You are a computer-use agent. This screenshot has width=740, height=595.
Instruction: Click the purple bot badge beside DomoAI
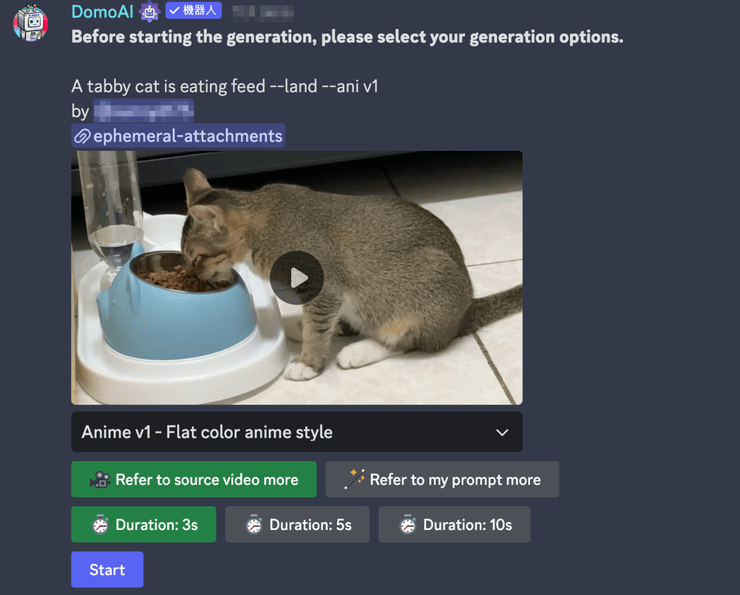[149, 12]
